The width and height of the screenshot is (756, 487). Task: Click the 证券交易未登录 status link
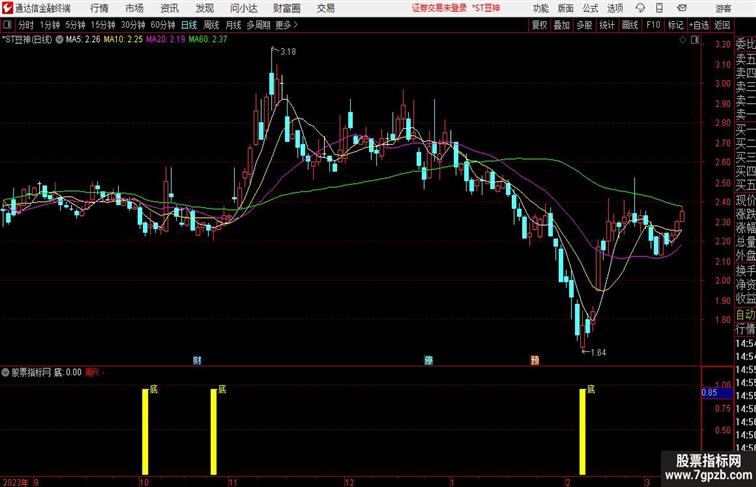439,8
